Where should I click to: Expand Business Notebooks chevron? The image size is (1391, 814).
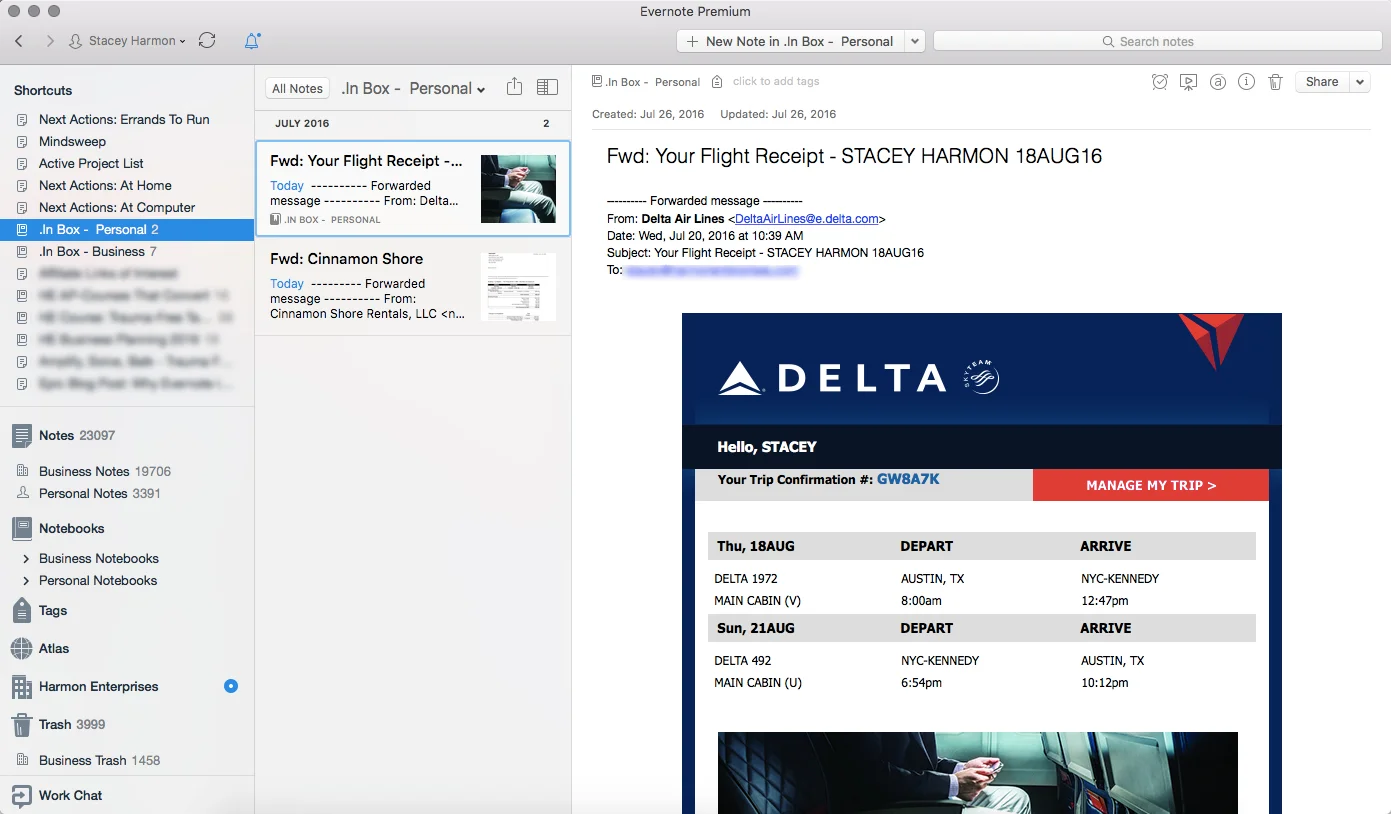[x=25, y=558]
